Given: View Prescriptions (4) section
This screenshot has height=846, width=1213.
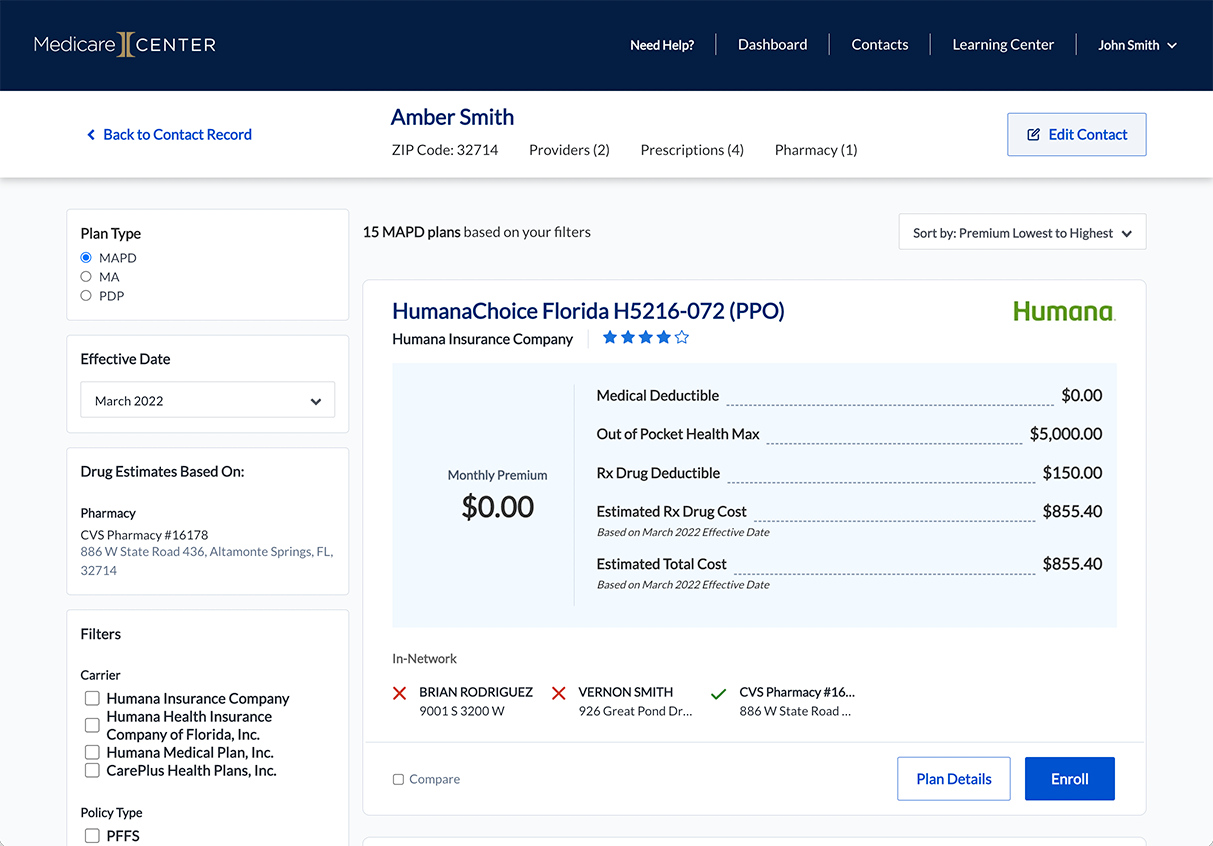Looking at the screenshot, I should [x=692, y=150].
